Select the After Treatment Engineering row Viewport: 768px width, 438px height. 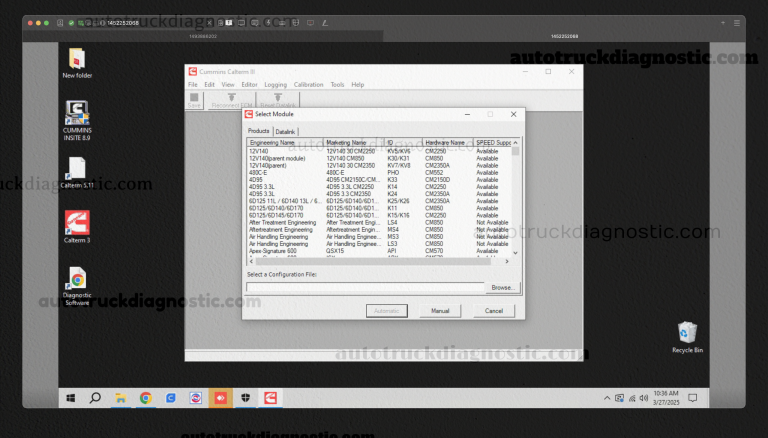click(380, 222)
